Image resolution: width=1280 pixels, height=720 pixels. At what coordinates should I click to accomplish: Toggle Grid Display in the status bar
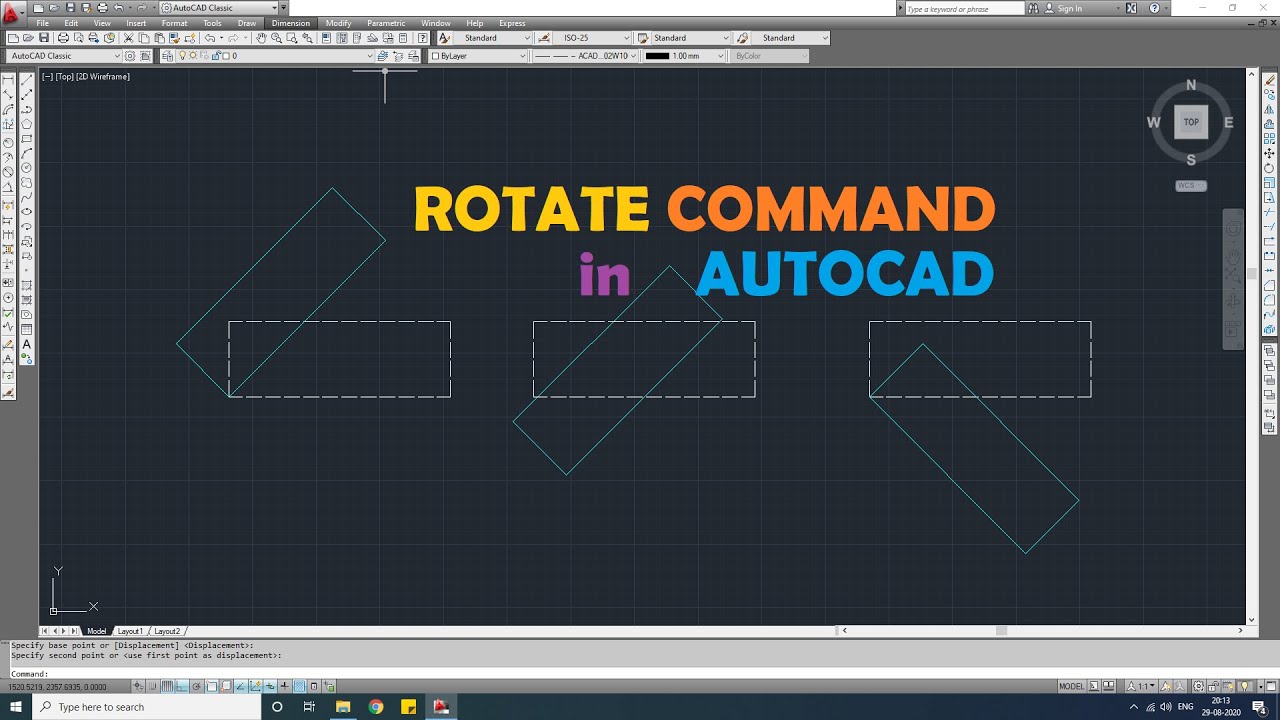click(167, 686)
